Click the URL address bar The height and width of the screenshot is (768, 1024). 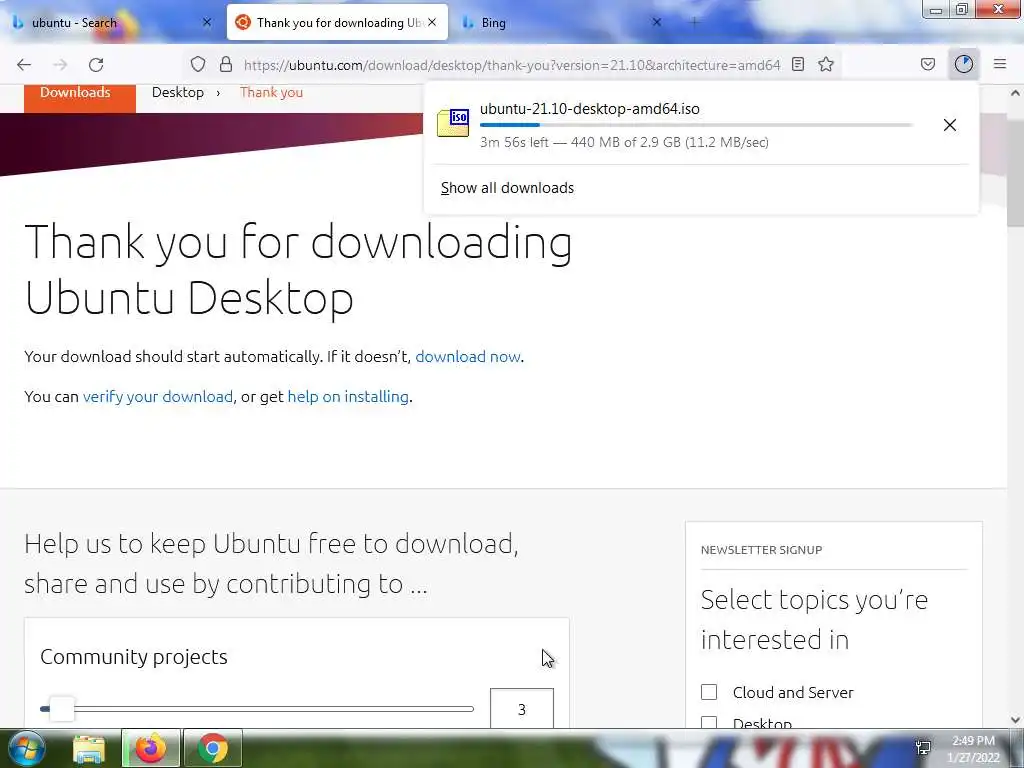tap(511, 65)
